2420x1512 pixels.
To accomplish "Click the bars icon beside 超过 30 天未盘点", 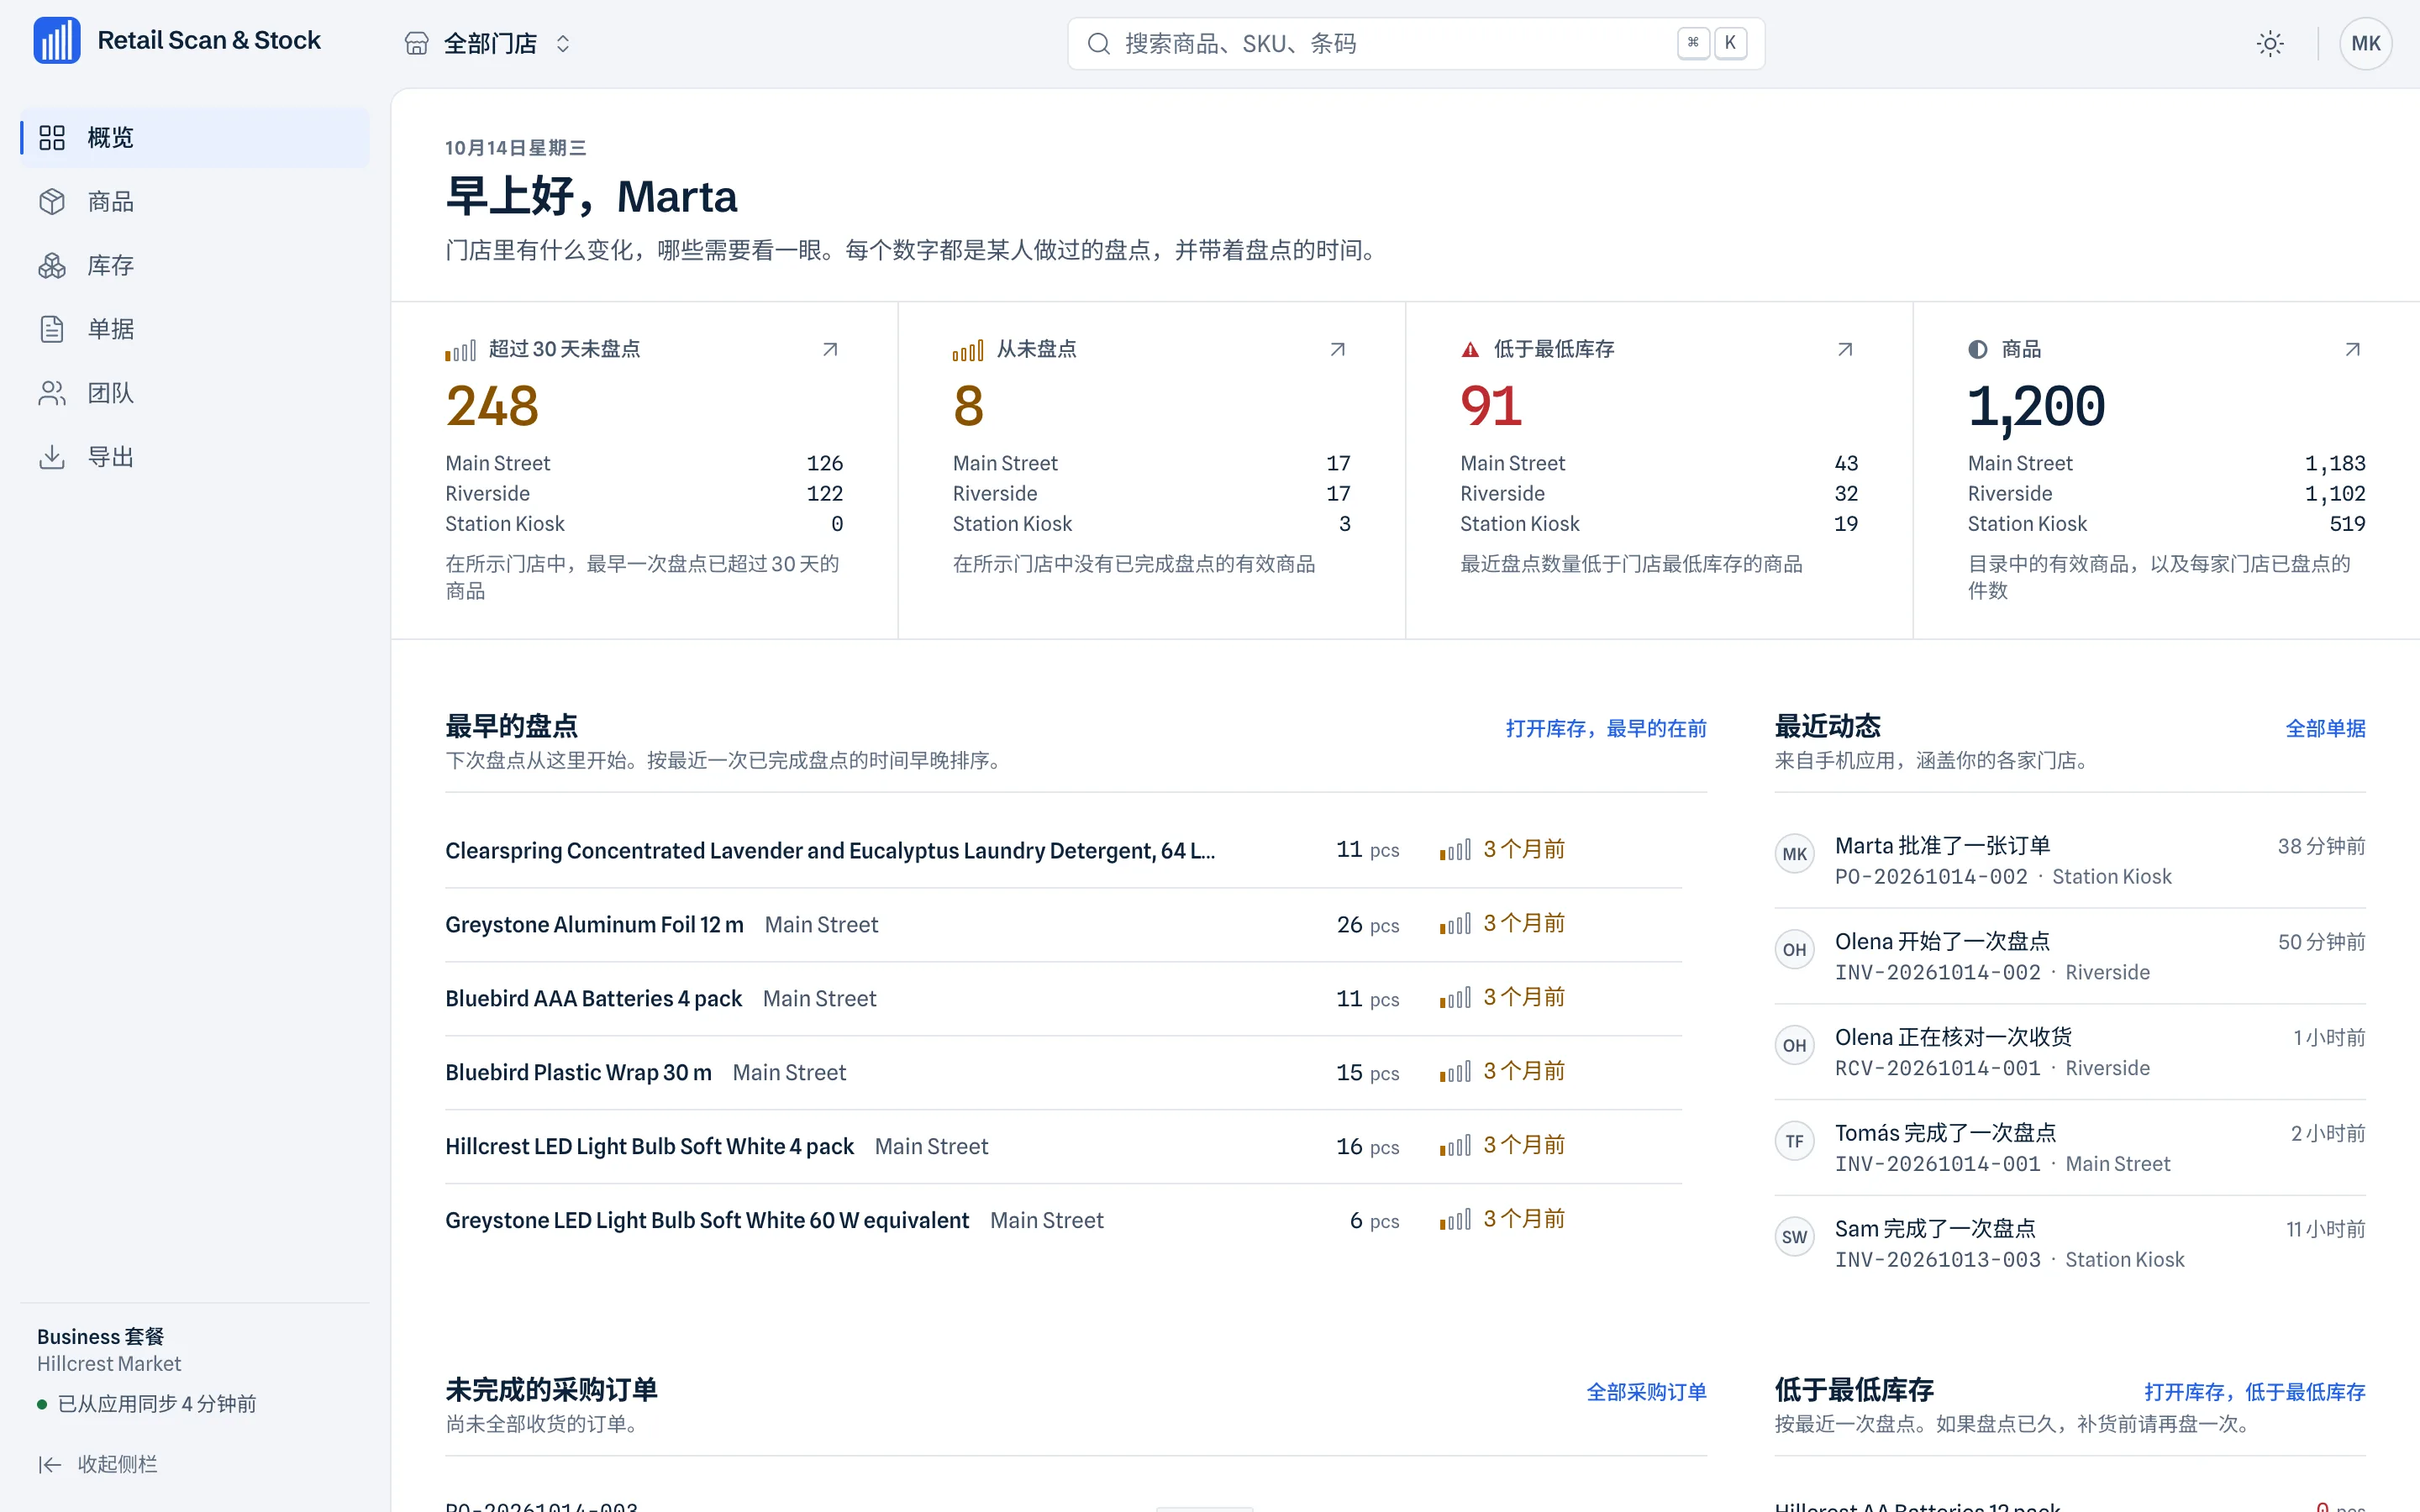I will [x=460, y=351].
